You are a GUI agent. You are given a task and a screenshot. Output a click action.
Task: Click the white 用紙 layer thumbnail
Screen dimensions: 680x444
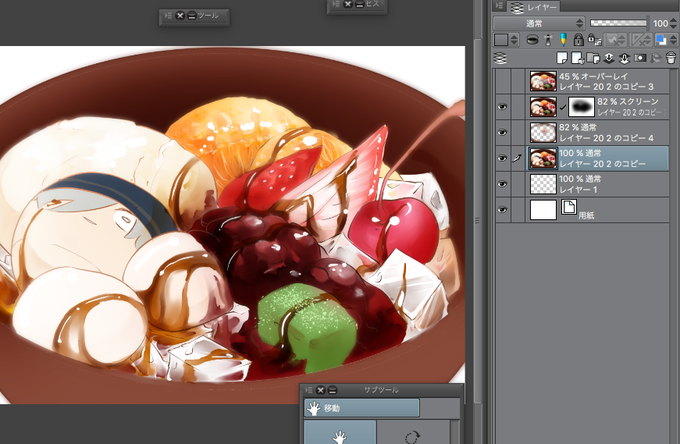pyautogui.click(x=543, y=210)
